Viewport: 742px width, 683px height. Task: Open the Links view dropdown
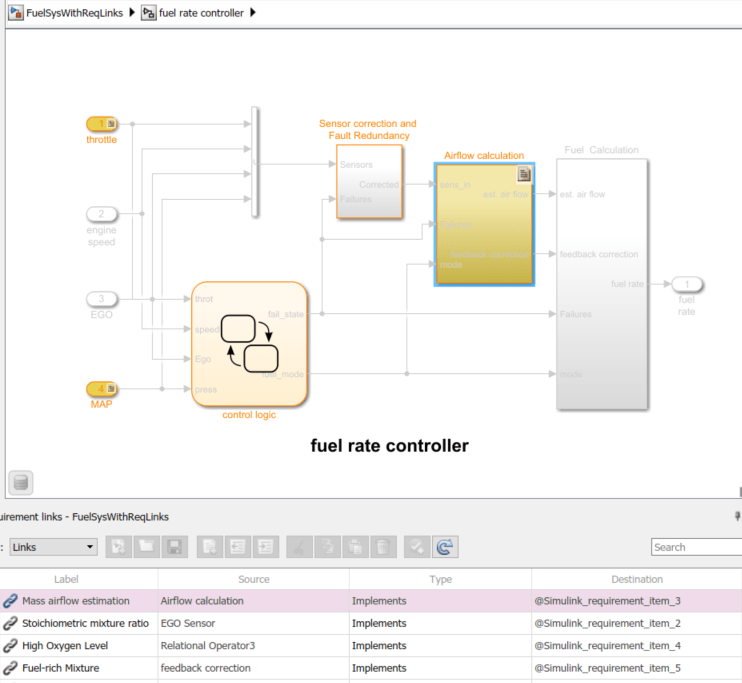tap(55, 547)
